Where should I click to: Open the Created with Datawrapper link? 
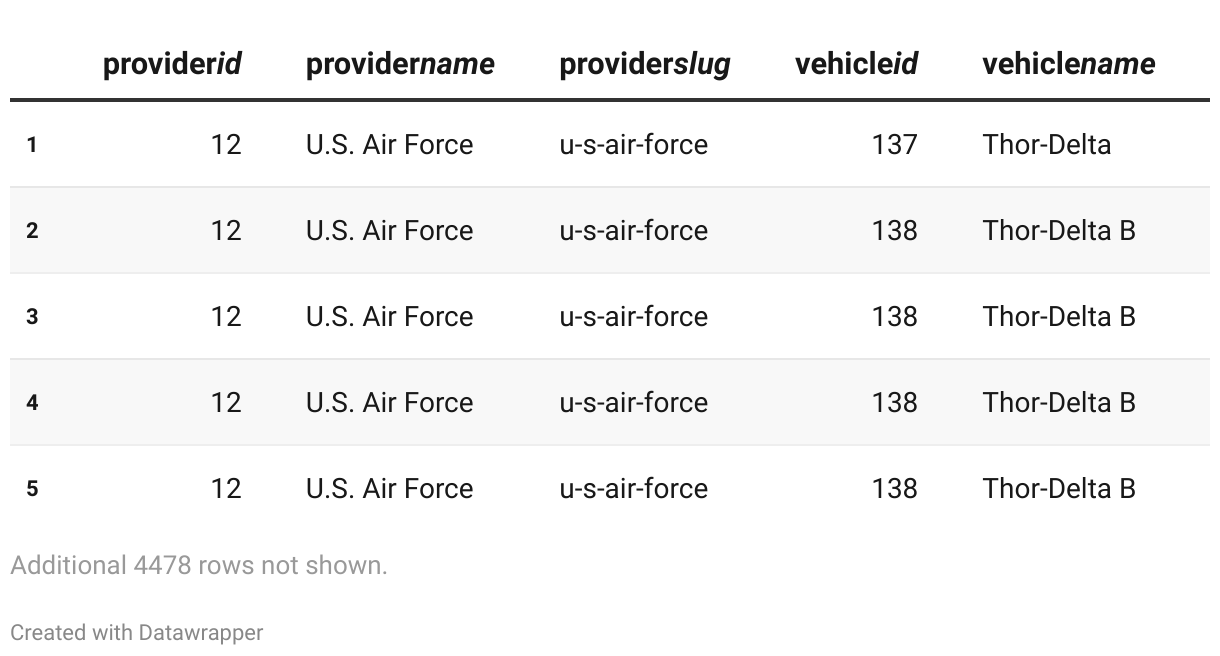pos(137,632)
